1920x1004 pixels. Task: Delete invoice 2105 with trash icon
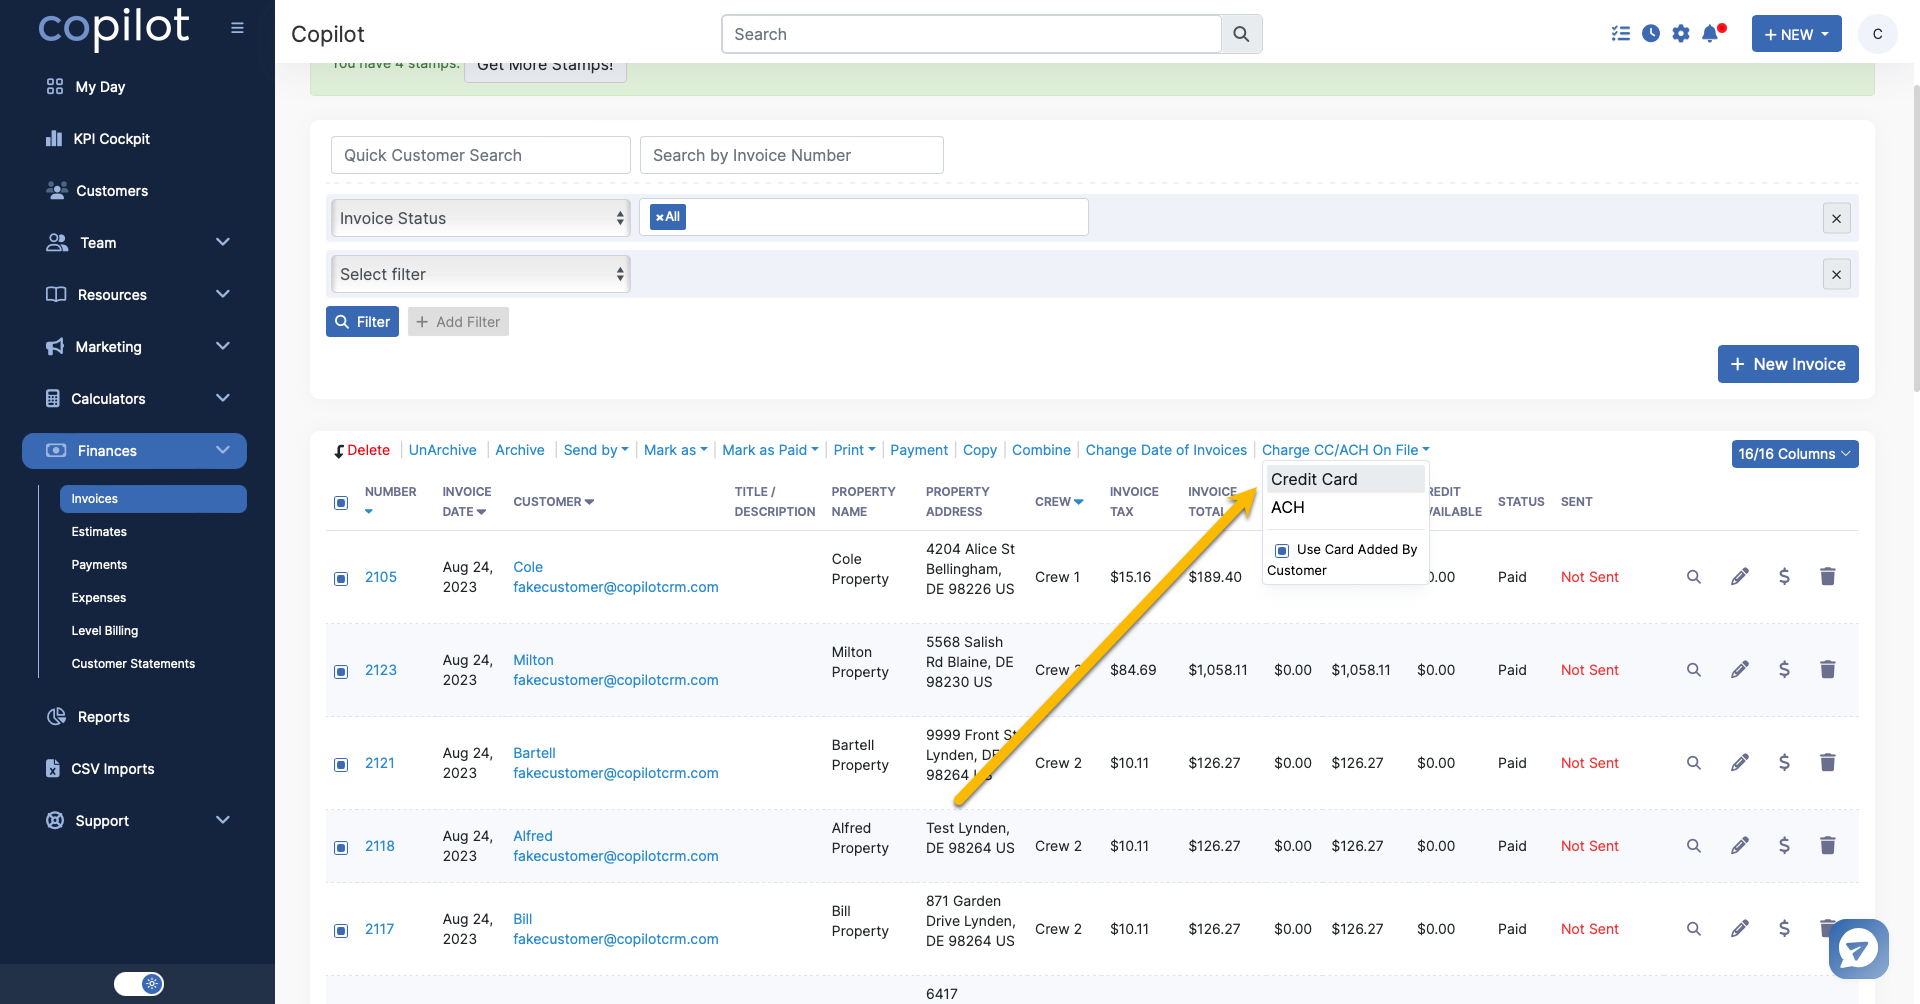click(x=1828, y=576)
